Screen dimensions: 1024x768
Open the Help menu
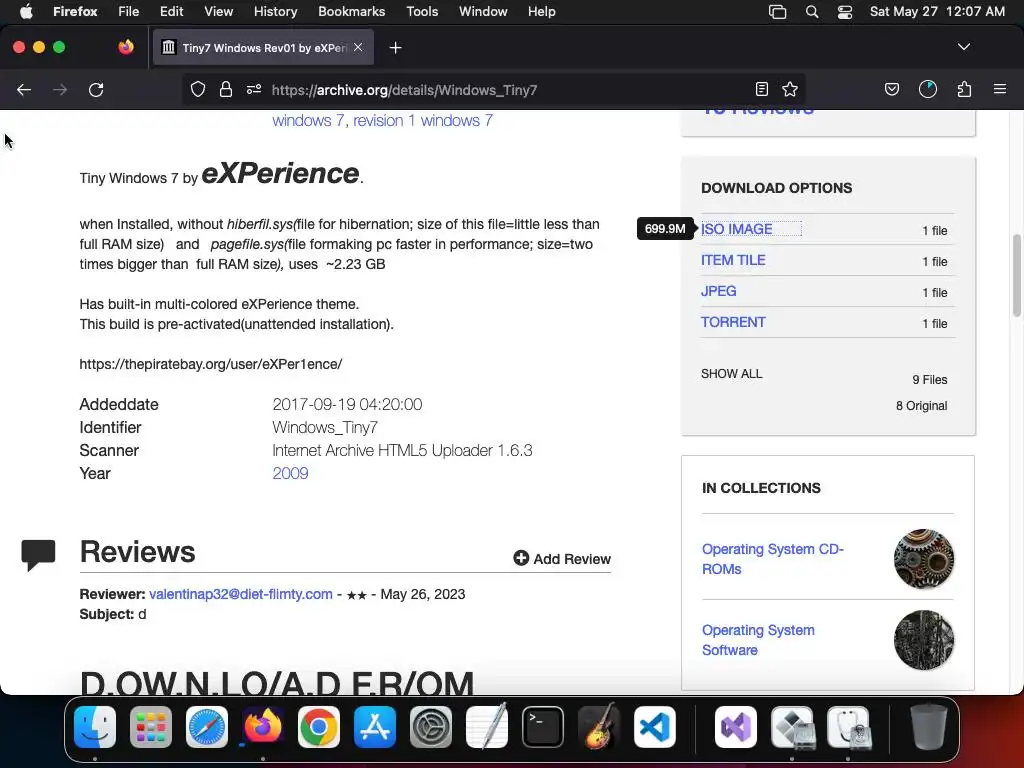[x=541, y=12]
